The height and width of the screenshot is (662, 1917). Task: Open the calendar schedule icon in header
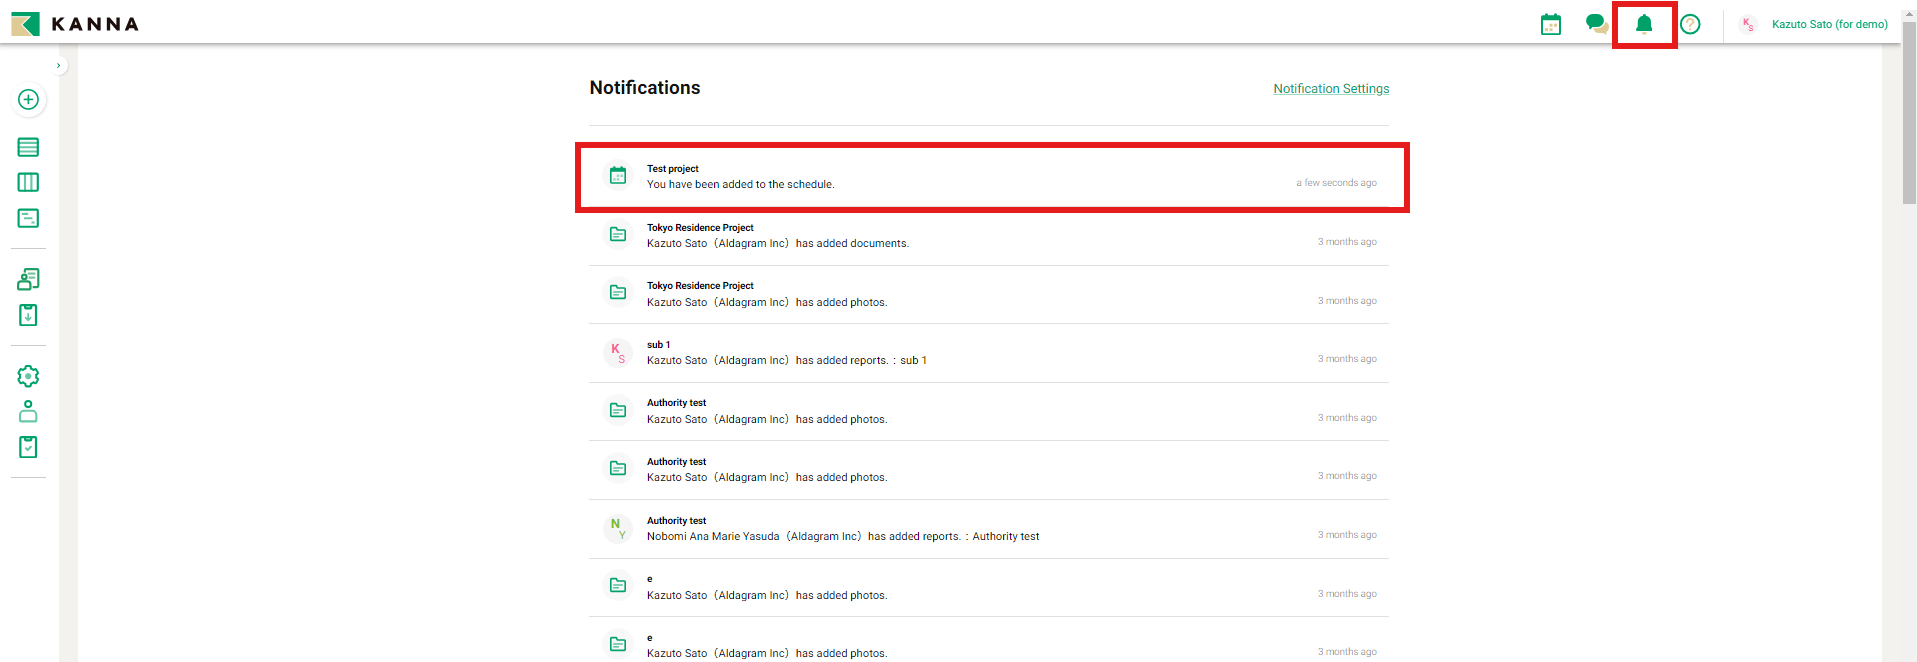point(1550,25)
